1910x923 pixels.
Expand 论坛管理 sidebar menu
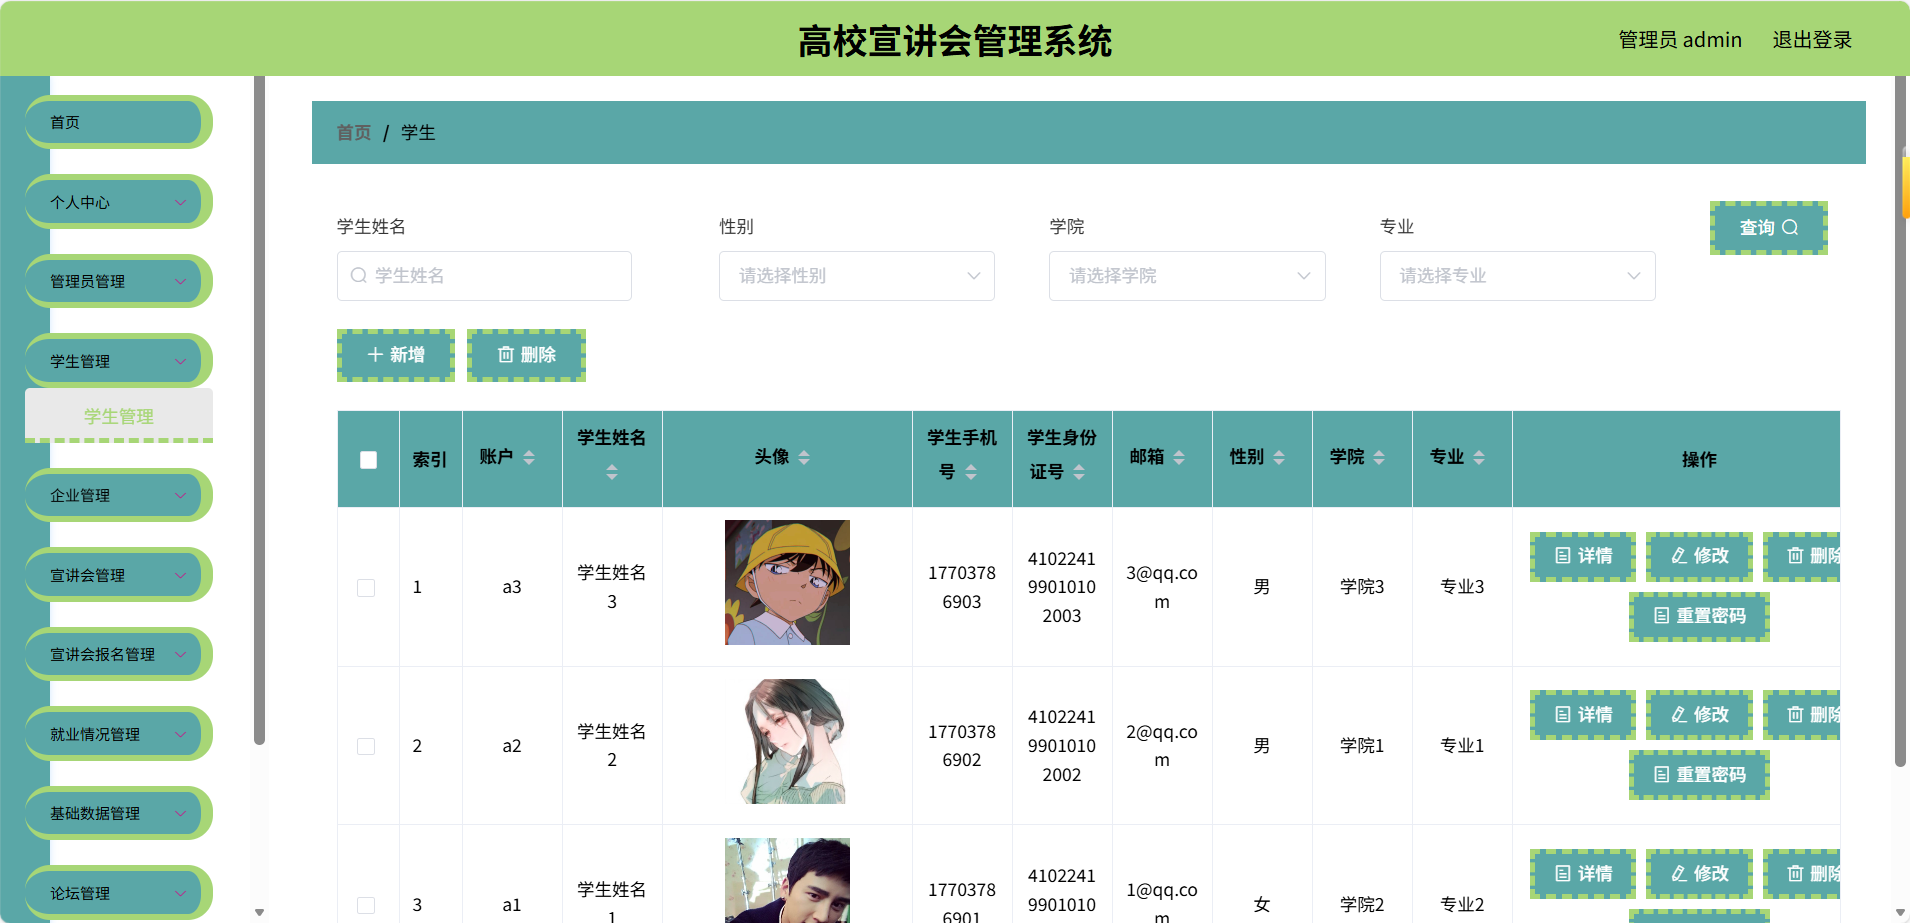[117, 893]
